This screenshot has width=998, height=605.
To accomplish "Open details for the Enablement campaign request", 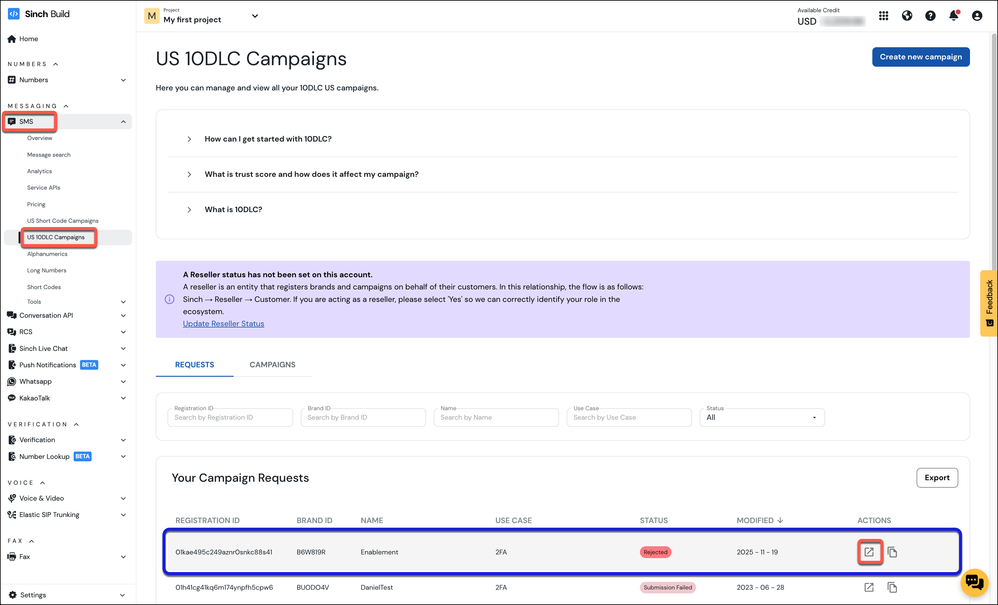I will click(869, 552).
